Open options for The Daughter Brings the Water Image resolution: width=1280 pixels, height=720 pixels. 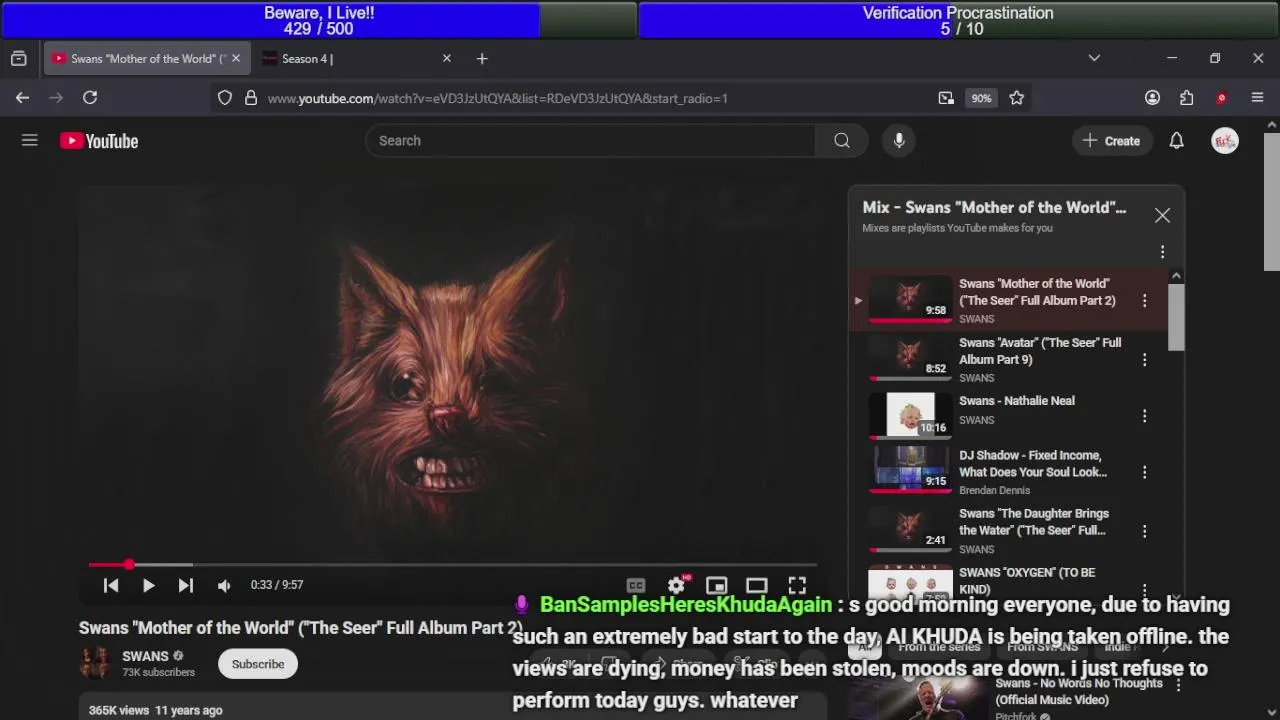click(x=1145, y=531)
